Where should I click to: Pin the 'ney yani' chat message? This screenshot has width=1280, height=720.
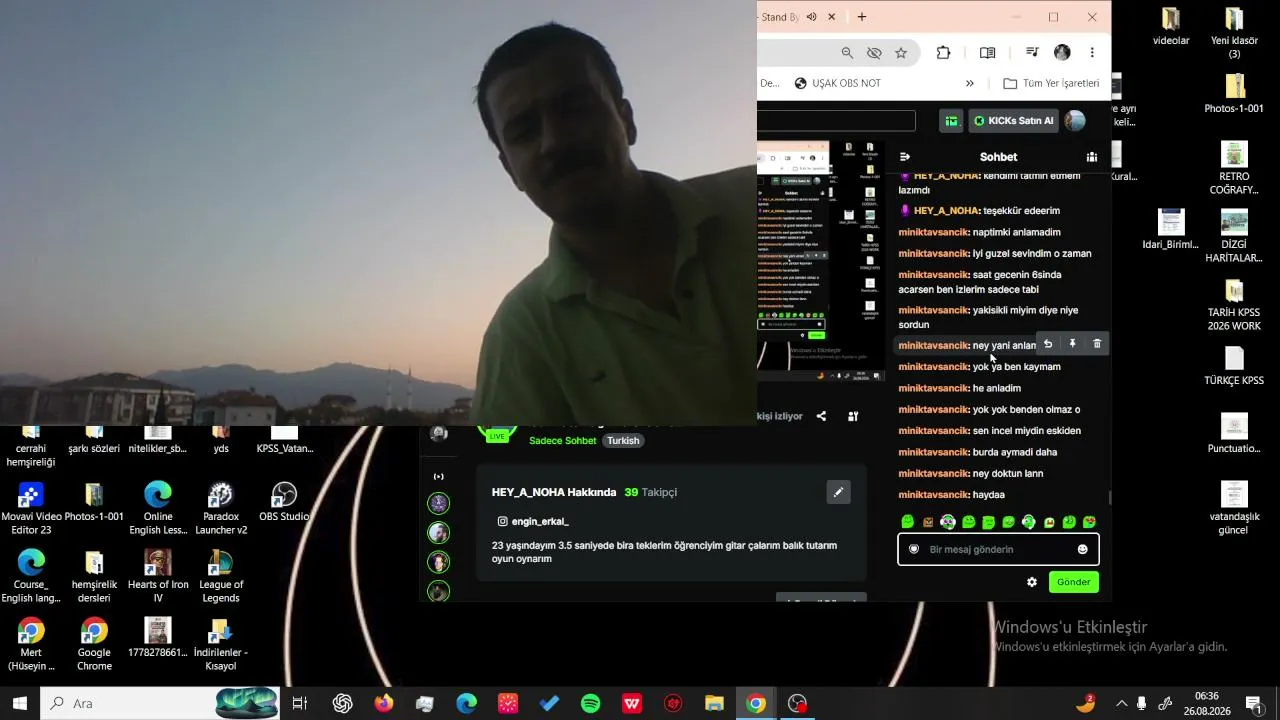click(1072, 344)
